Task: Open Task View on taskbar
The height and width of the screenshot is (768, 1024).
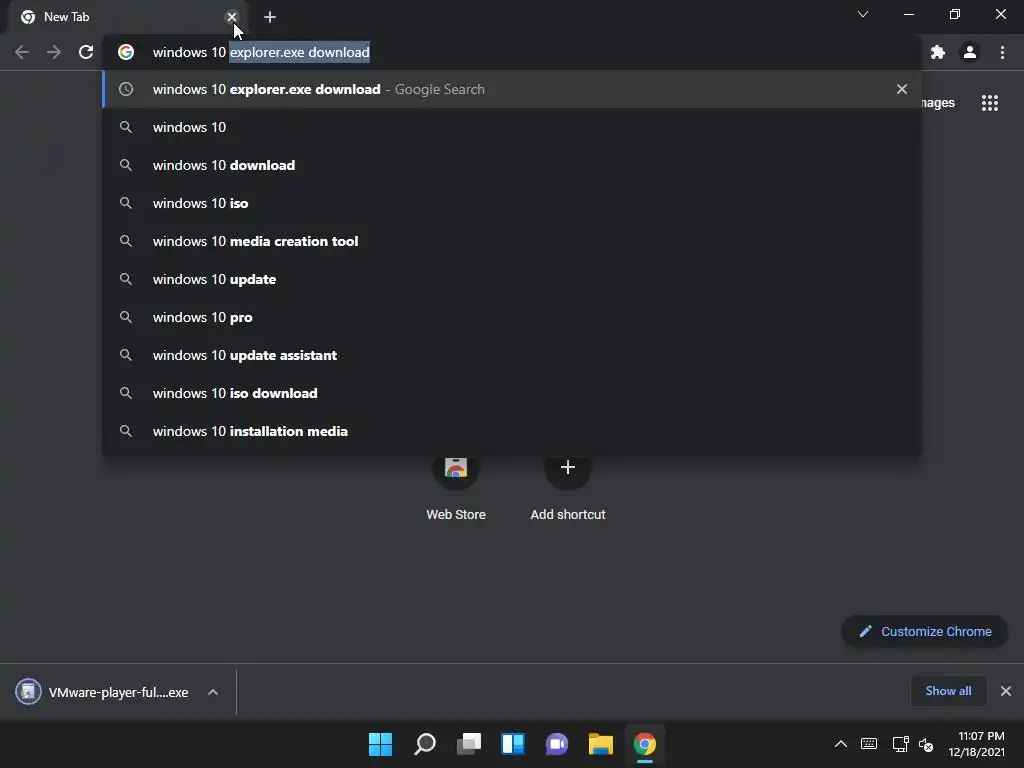Action: click(x=469, y=744)
